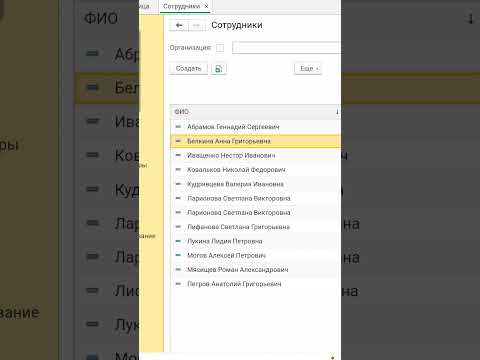Select employee Лукина Лидия Петровна
480x360 pixels.
pyautogui.click(x=256, y=241)
